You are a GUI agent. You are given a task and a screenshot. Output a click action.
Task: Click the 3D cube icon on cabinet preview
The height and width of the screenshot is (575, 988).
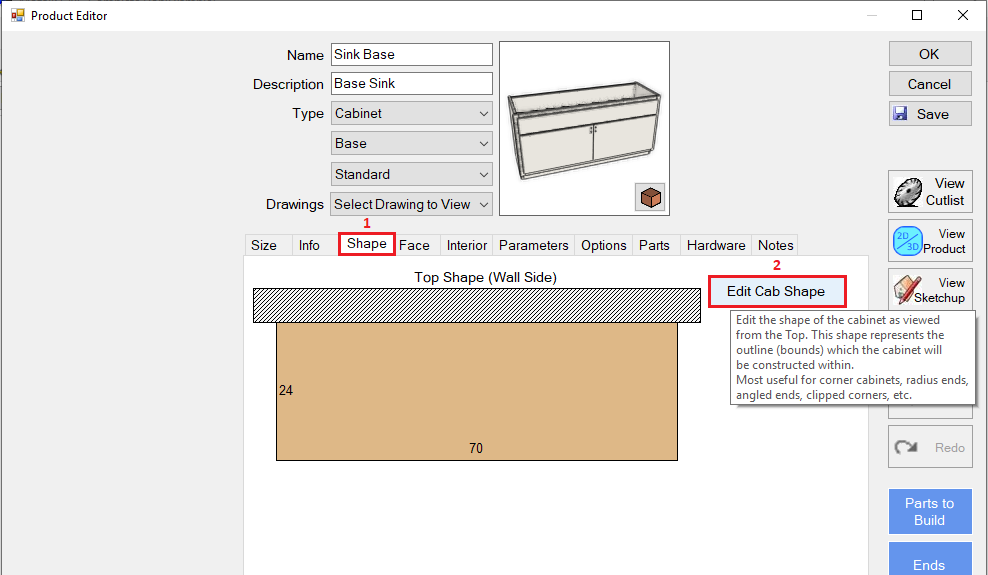click(x=651, y=198)
